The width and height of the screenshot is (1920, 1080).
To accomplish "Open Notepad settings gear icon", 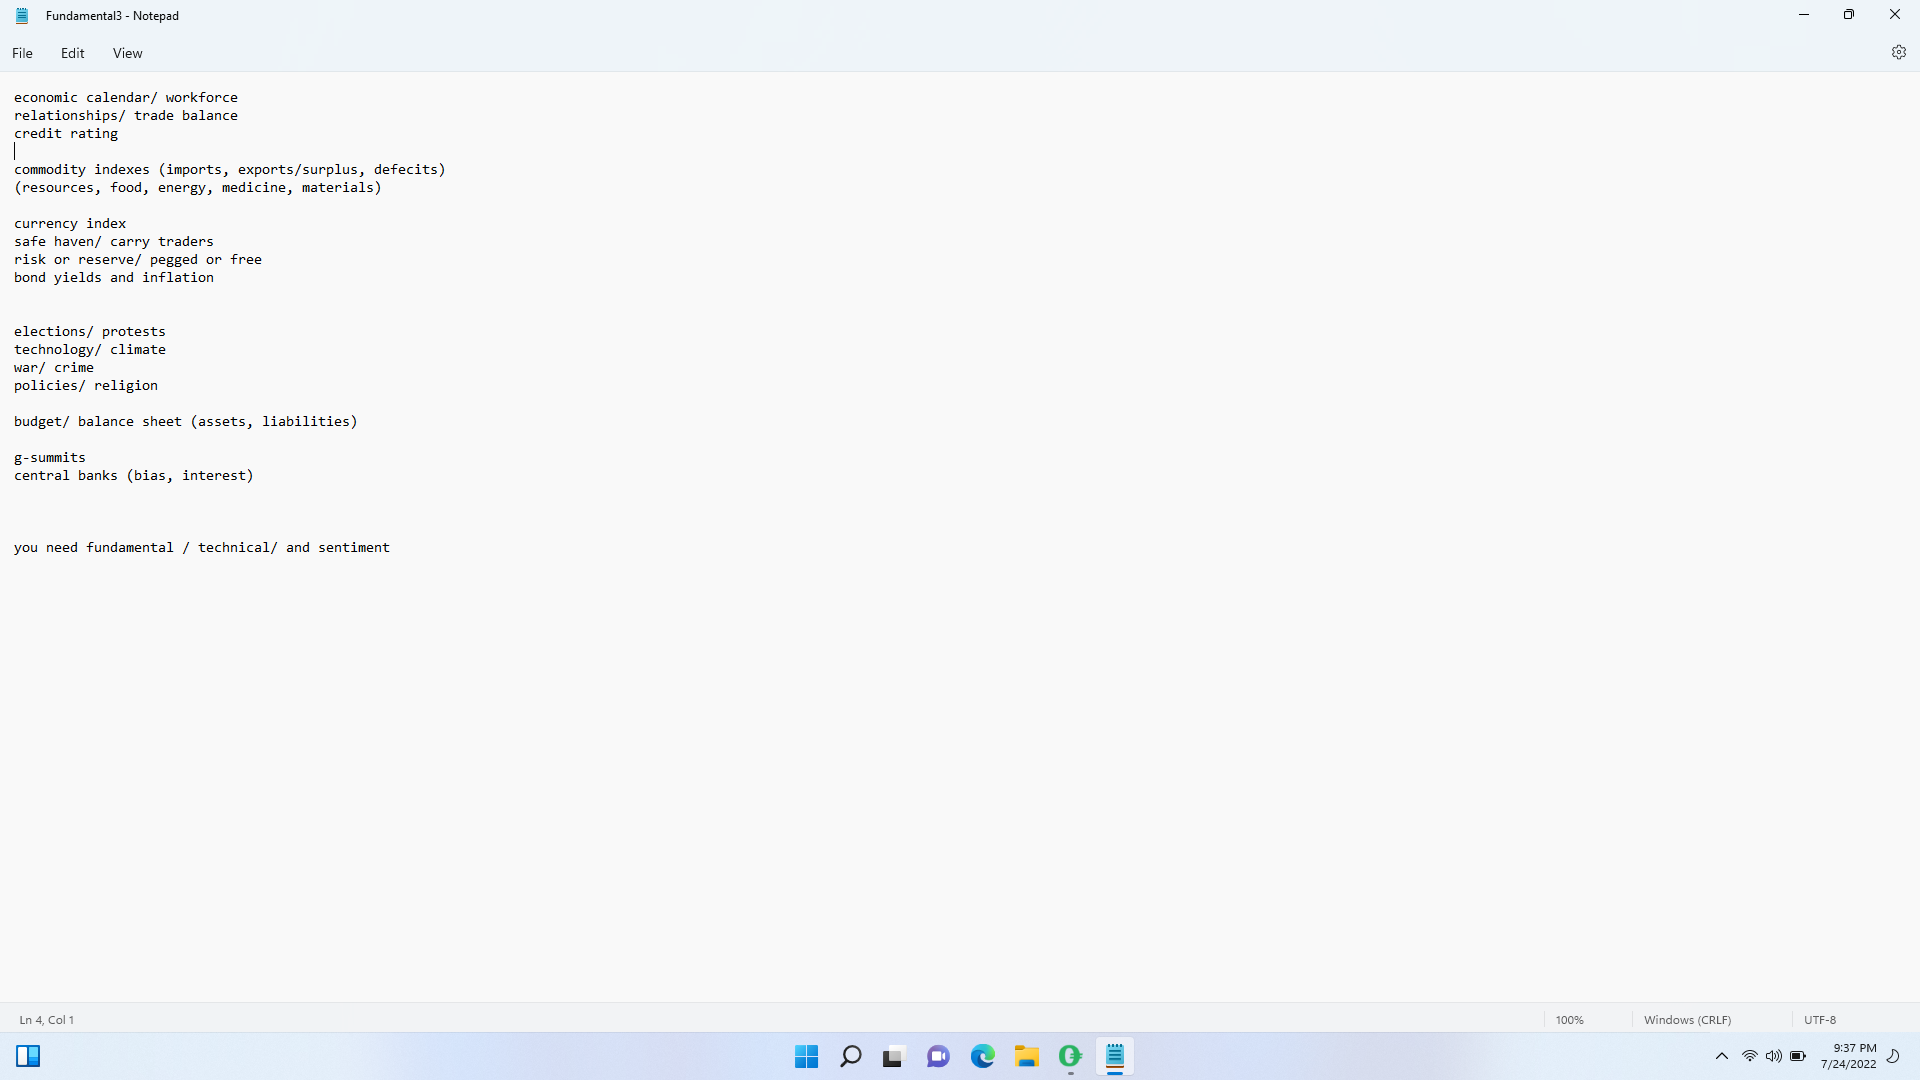I will click(x=1898, y=53).
